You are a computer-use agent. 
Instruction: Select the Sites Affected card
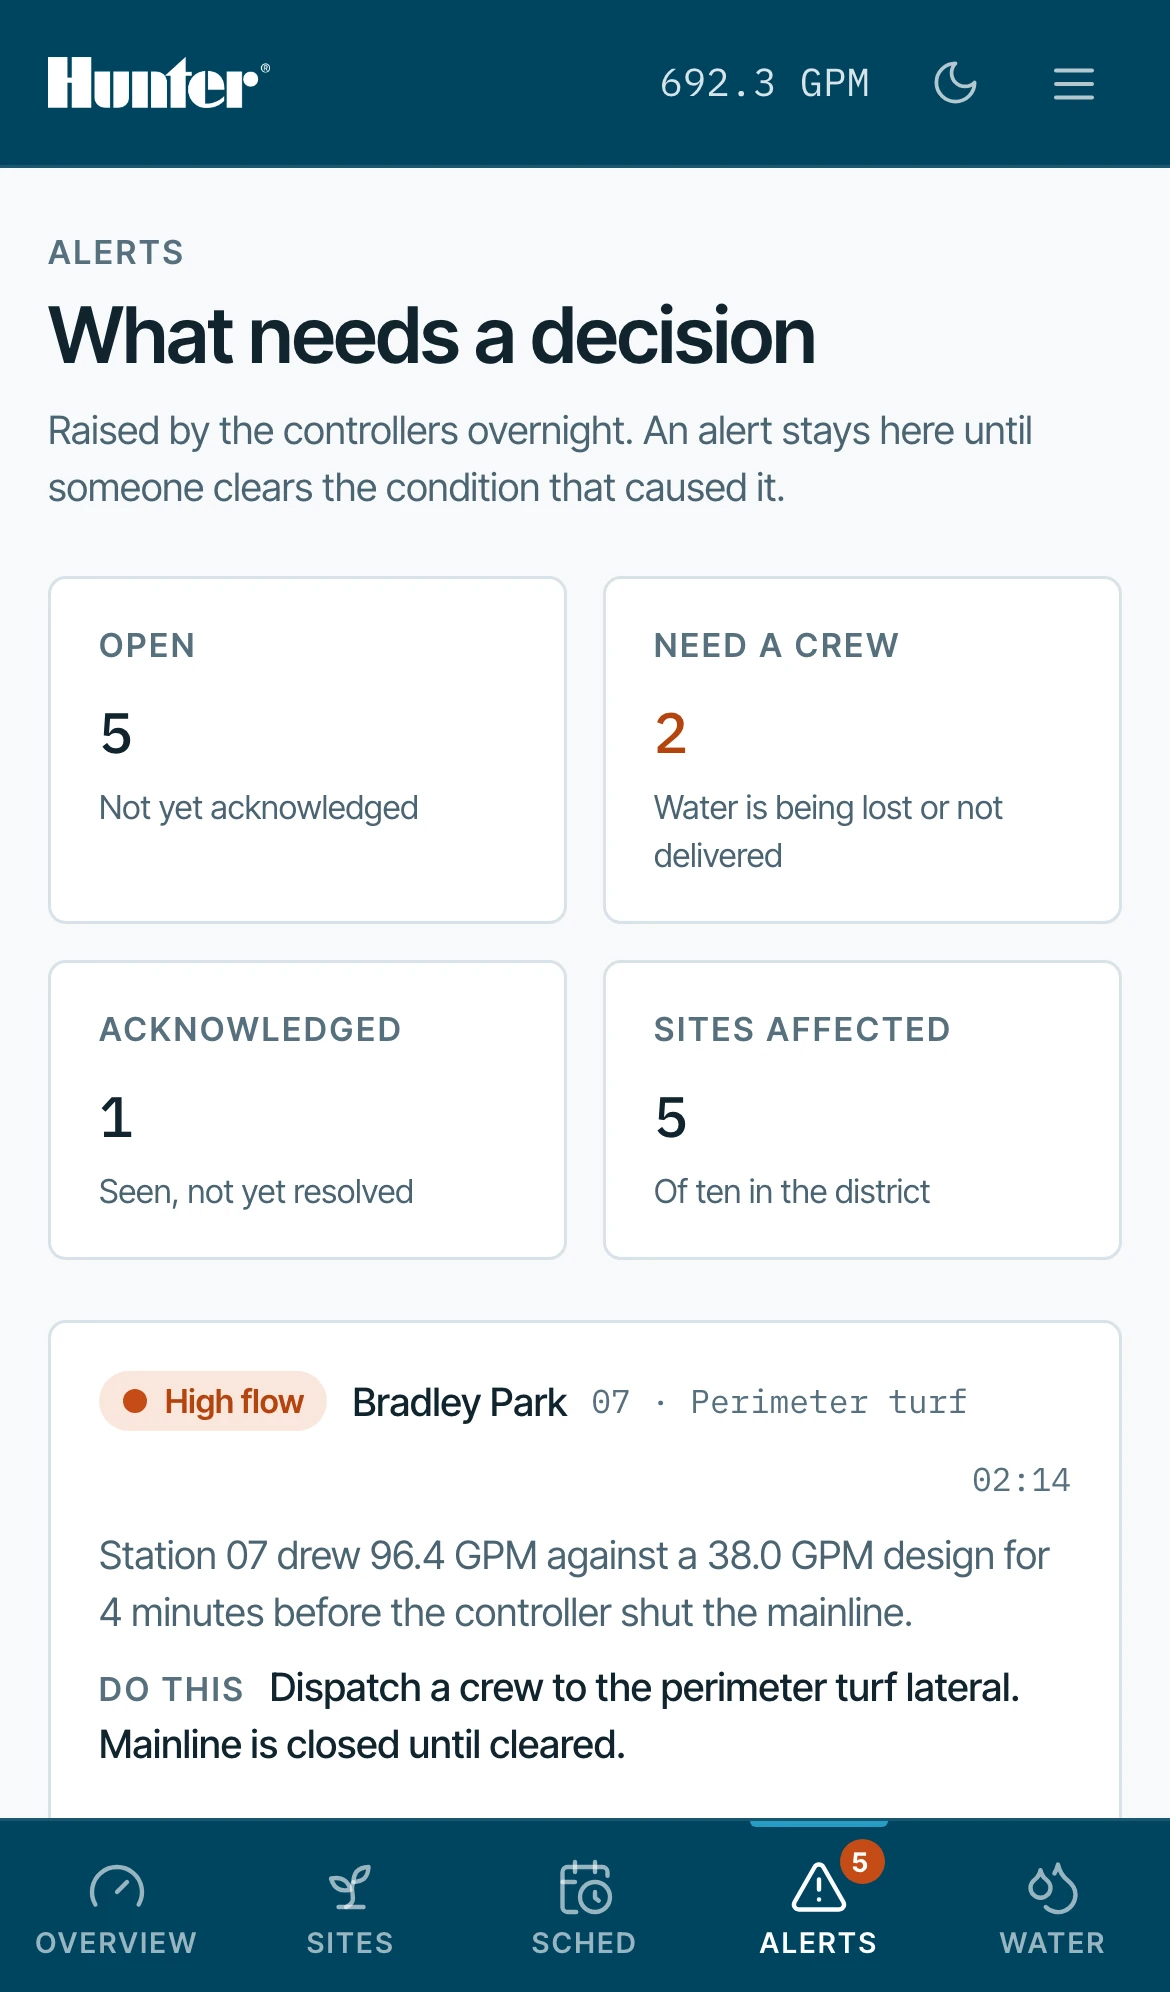(x=862, y=1110)
